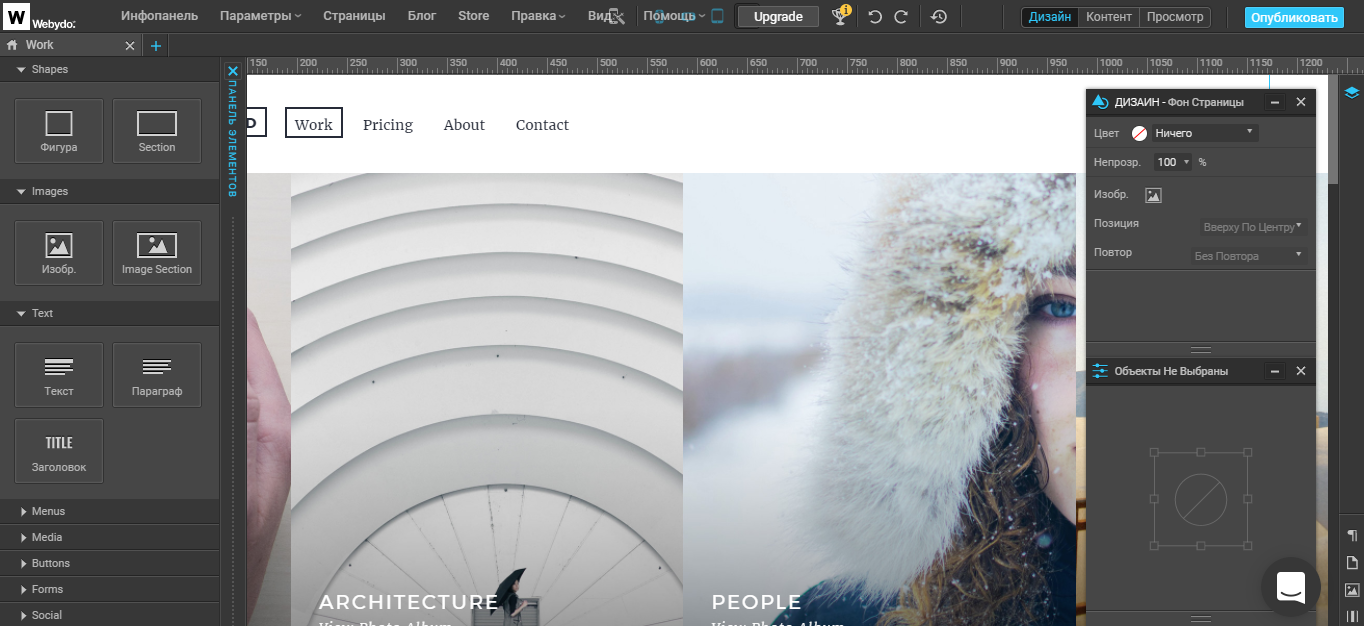Viewport: 1364px width, 626px height.
Task: Click the Work link in site navigation
Action: click(x=314, y=123)
